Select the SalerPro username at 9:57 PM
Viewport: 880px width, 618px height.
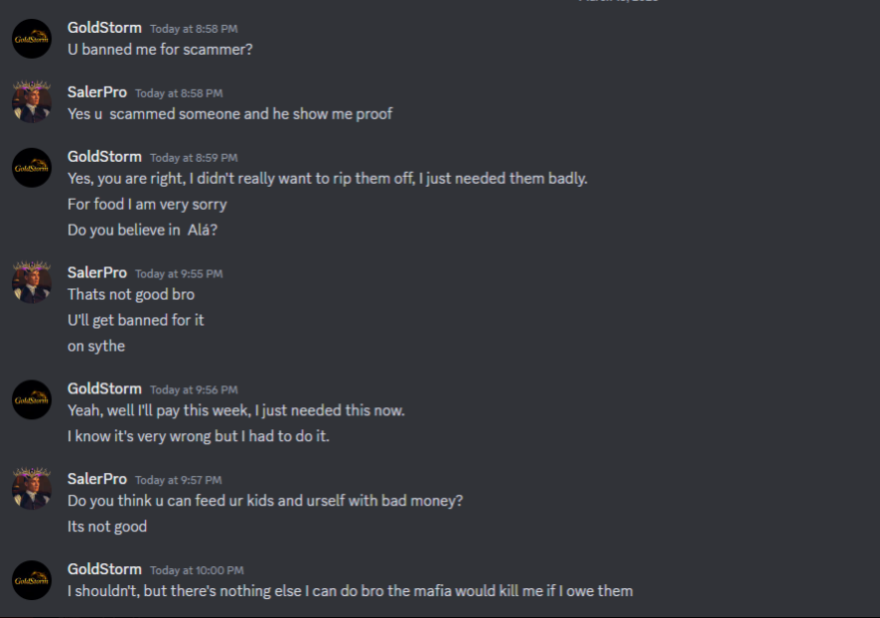tap(97, 479)
